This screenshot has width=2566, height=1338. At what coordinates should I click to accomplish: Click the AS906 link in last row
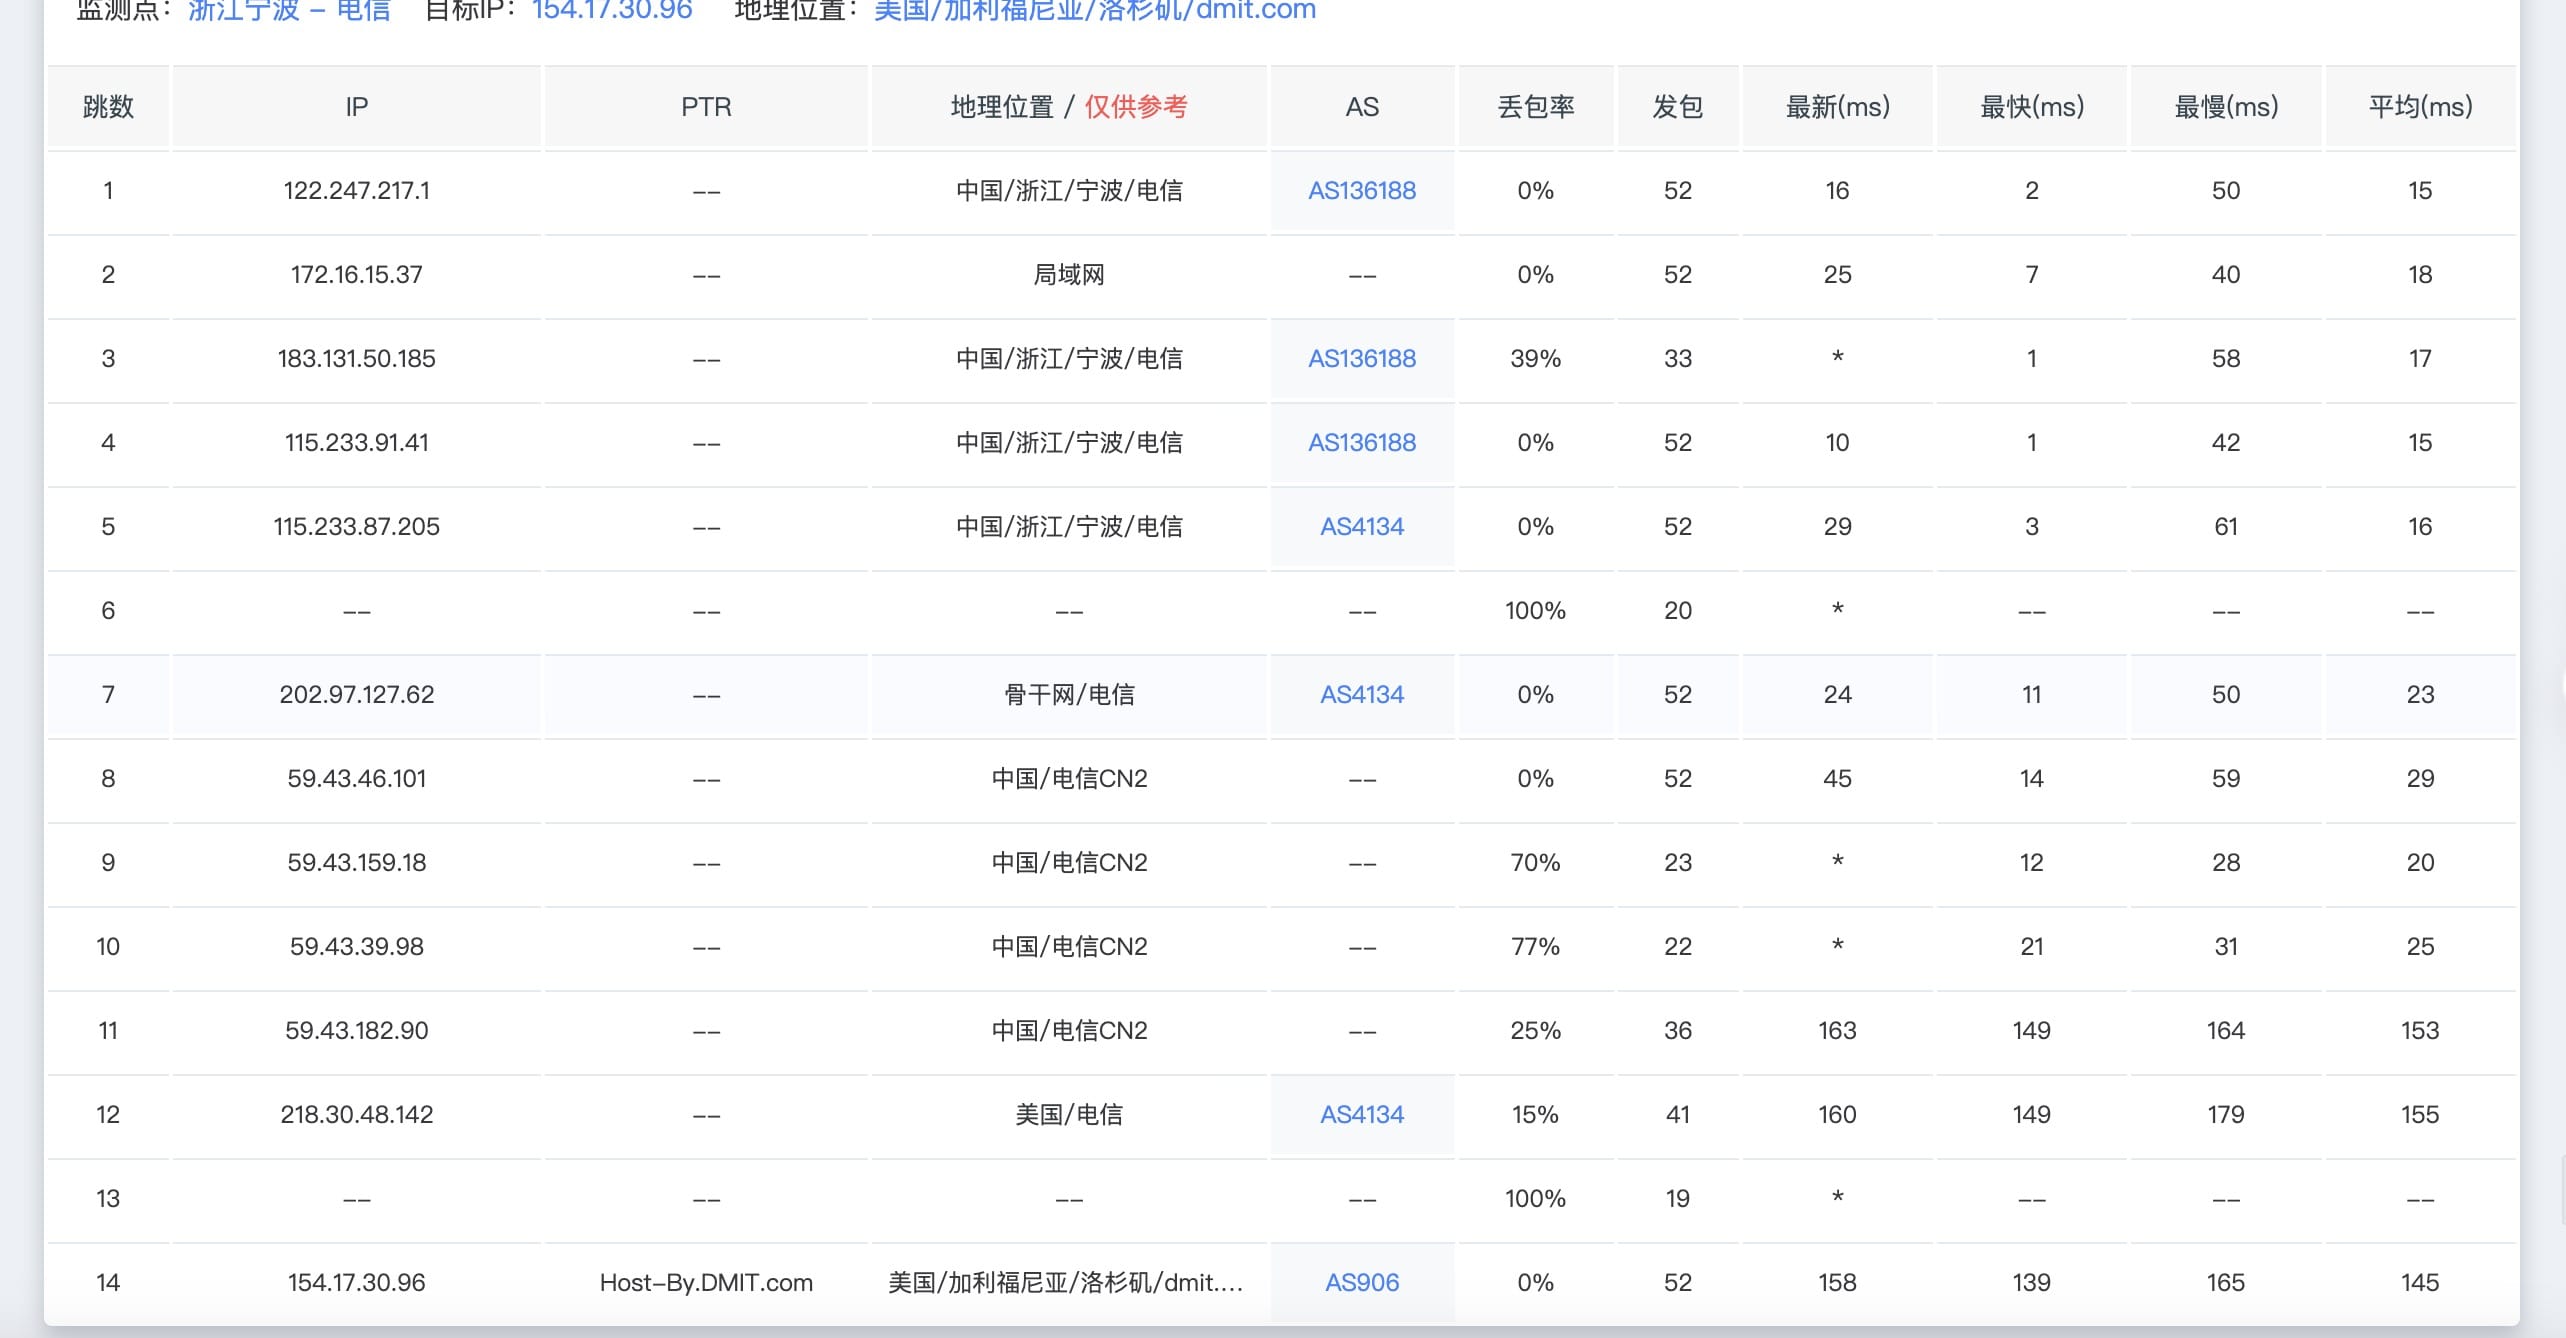(1361, 1282)
